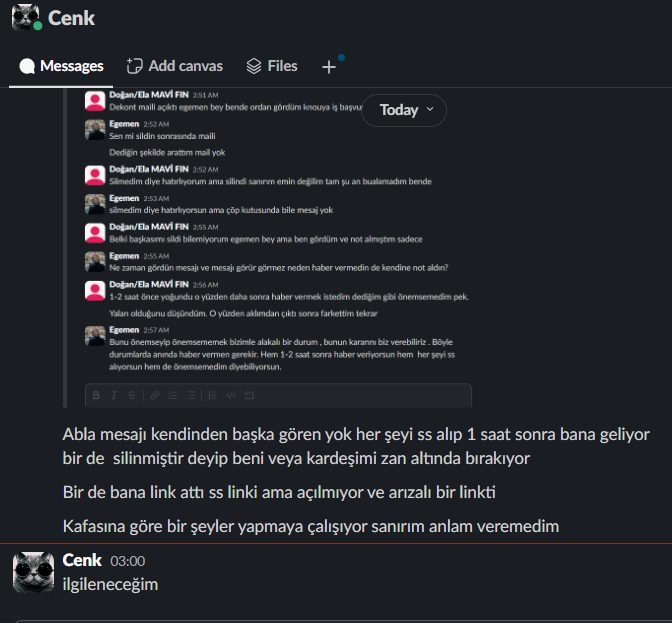Click the plus icon beside Files

coord(329,67)
